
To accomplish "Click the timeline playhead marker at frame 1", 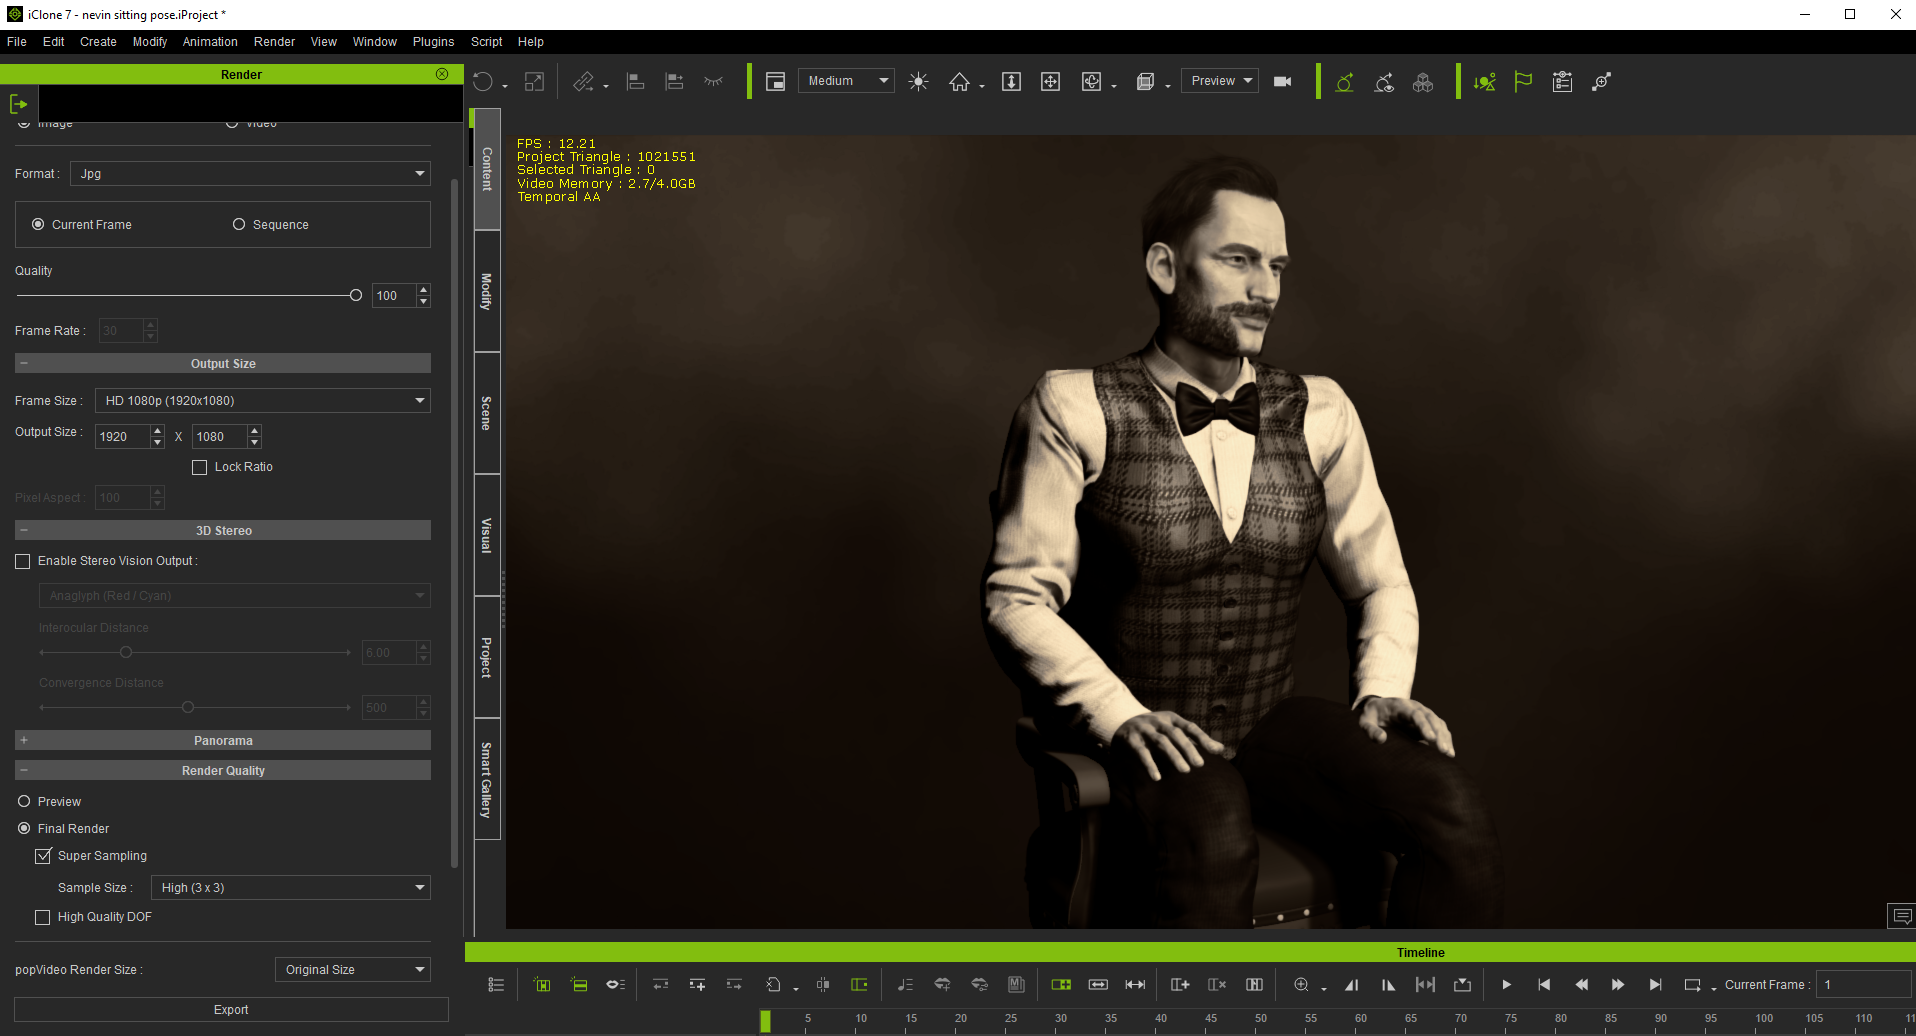I will point(765,1021).
